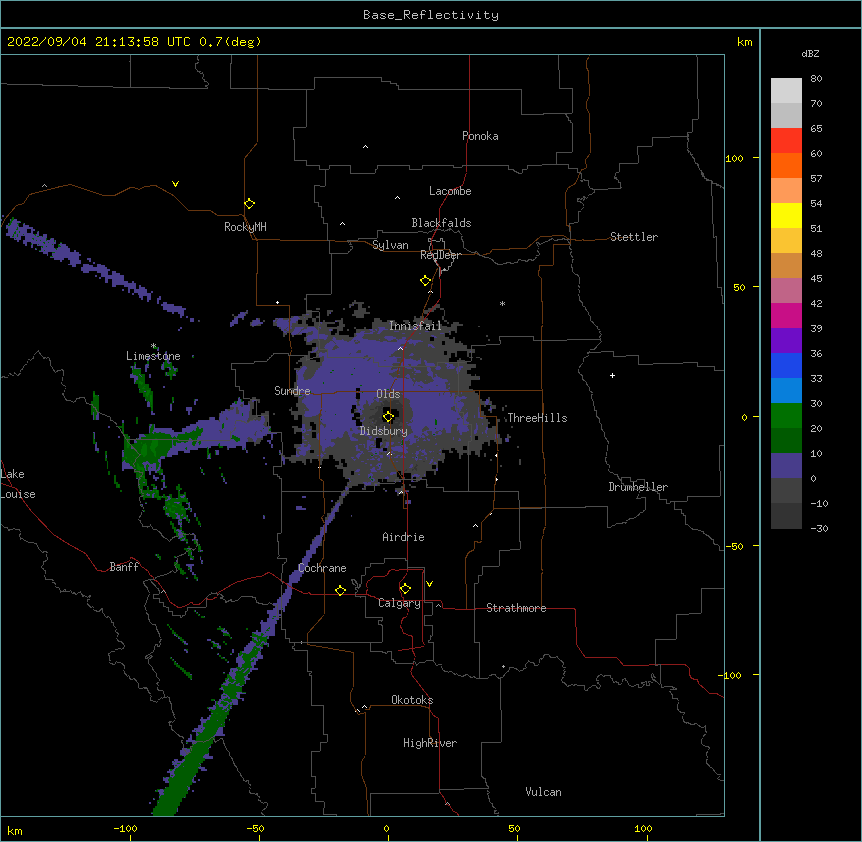862x842 pixels.
Task: Click the Lacombe city label
Action: click(x=450, y=191)
